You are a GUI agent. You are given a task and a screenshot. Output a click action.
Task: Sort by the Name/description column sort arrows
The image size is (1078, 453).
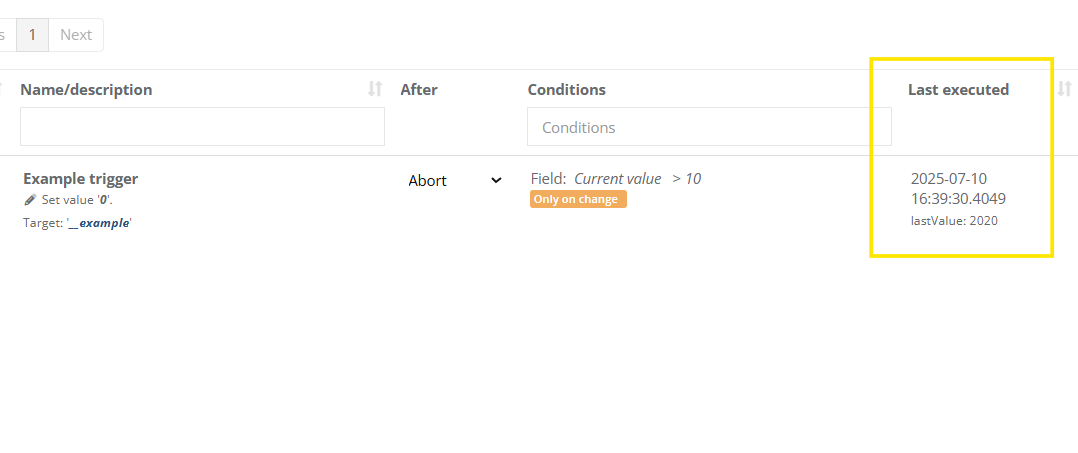pyautogui.click(x=375, y=89)
